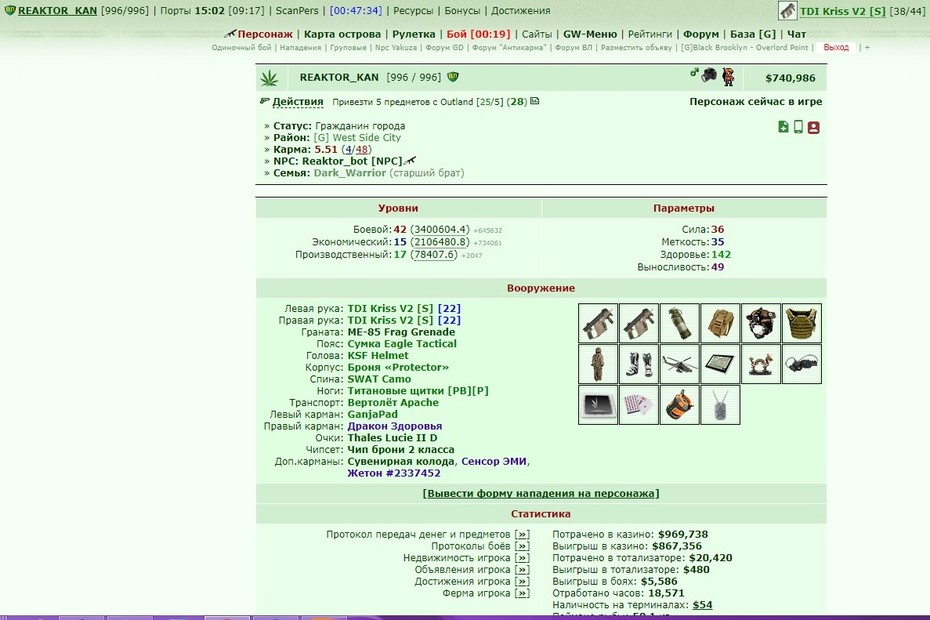Open Карта острова menu

pyautogui.click(x=342, y=34)
